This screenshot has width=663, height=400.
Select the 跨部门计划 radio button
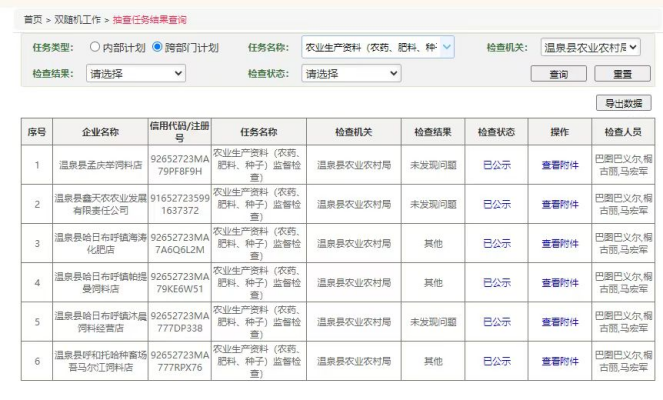(157, 47)
